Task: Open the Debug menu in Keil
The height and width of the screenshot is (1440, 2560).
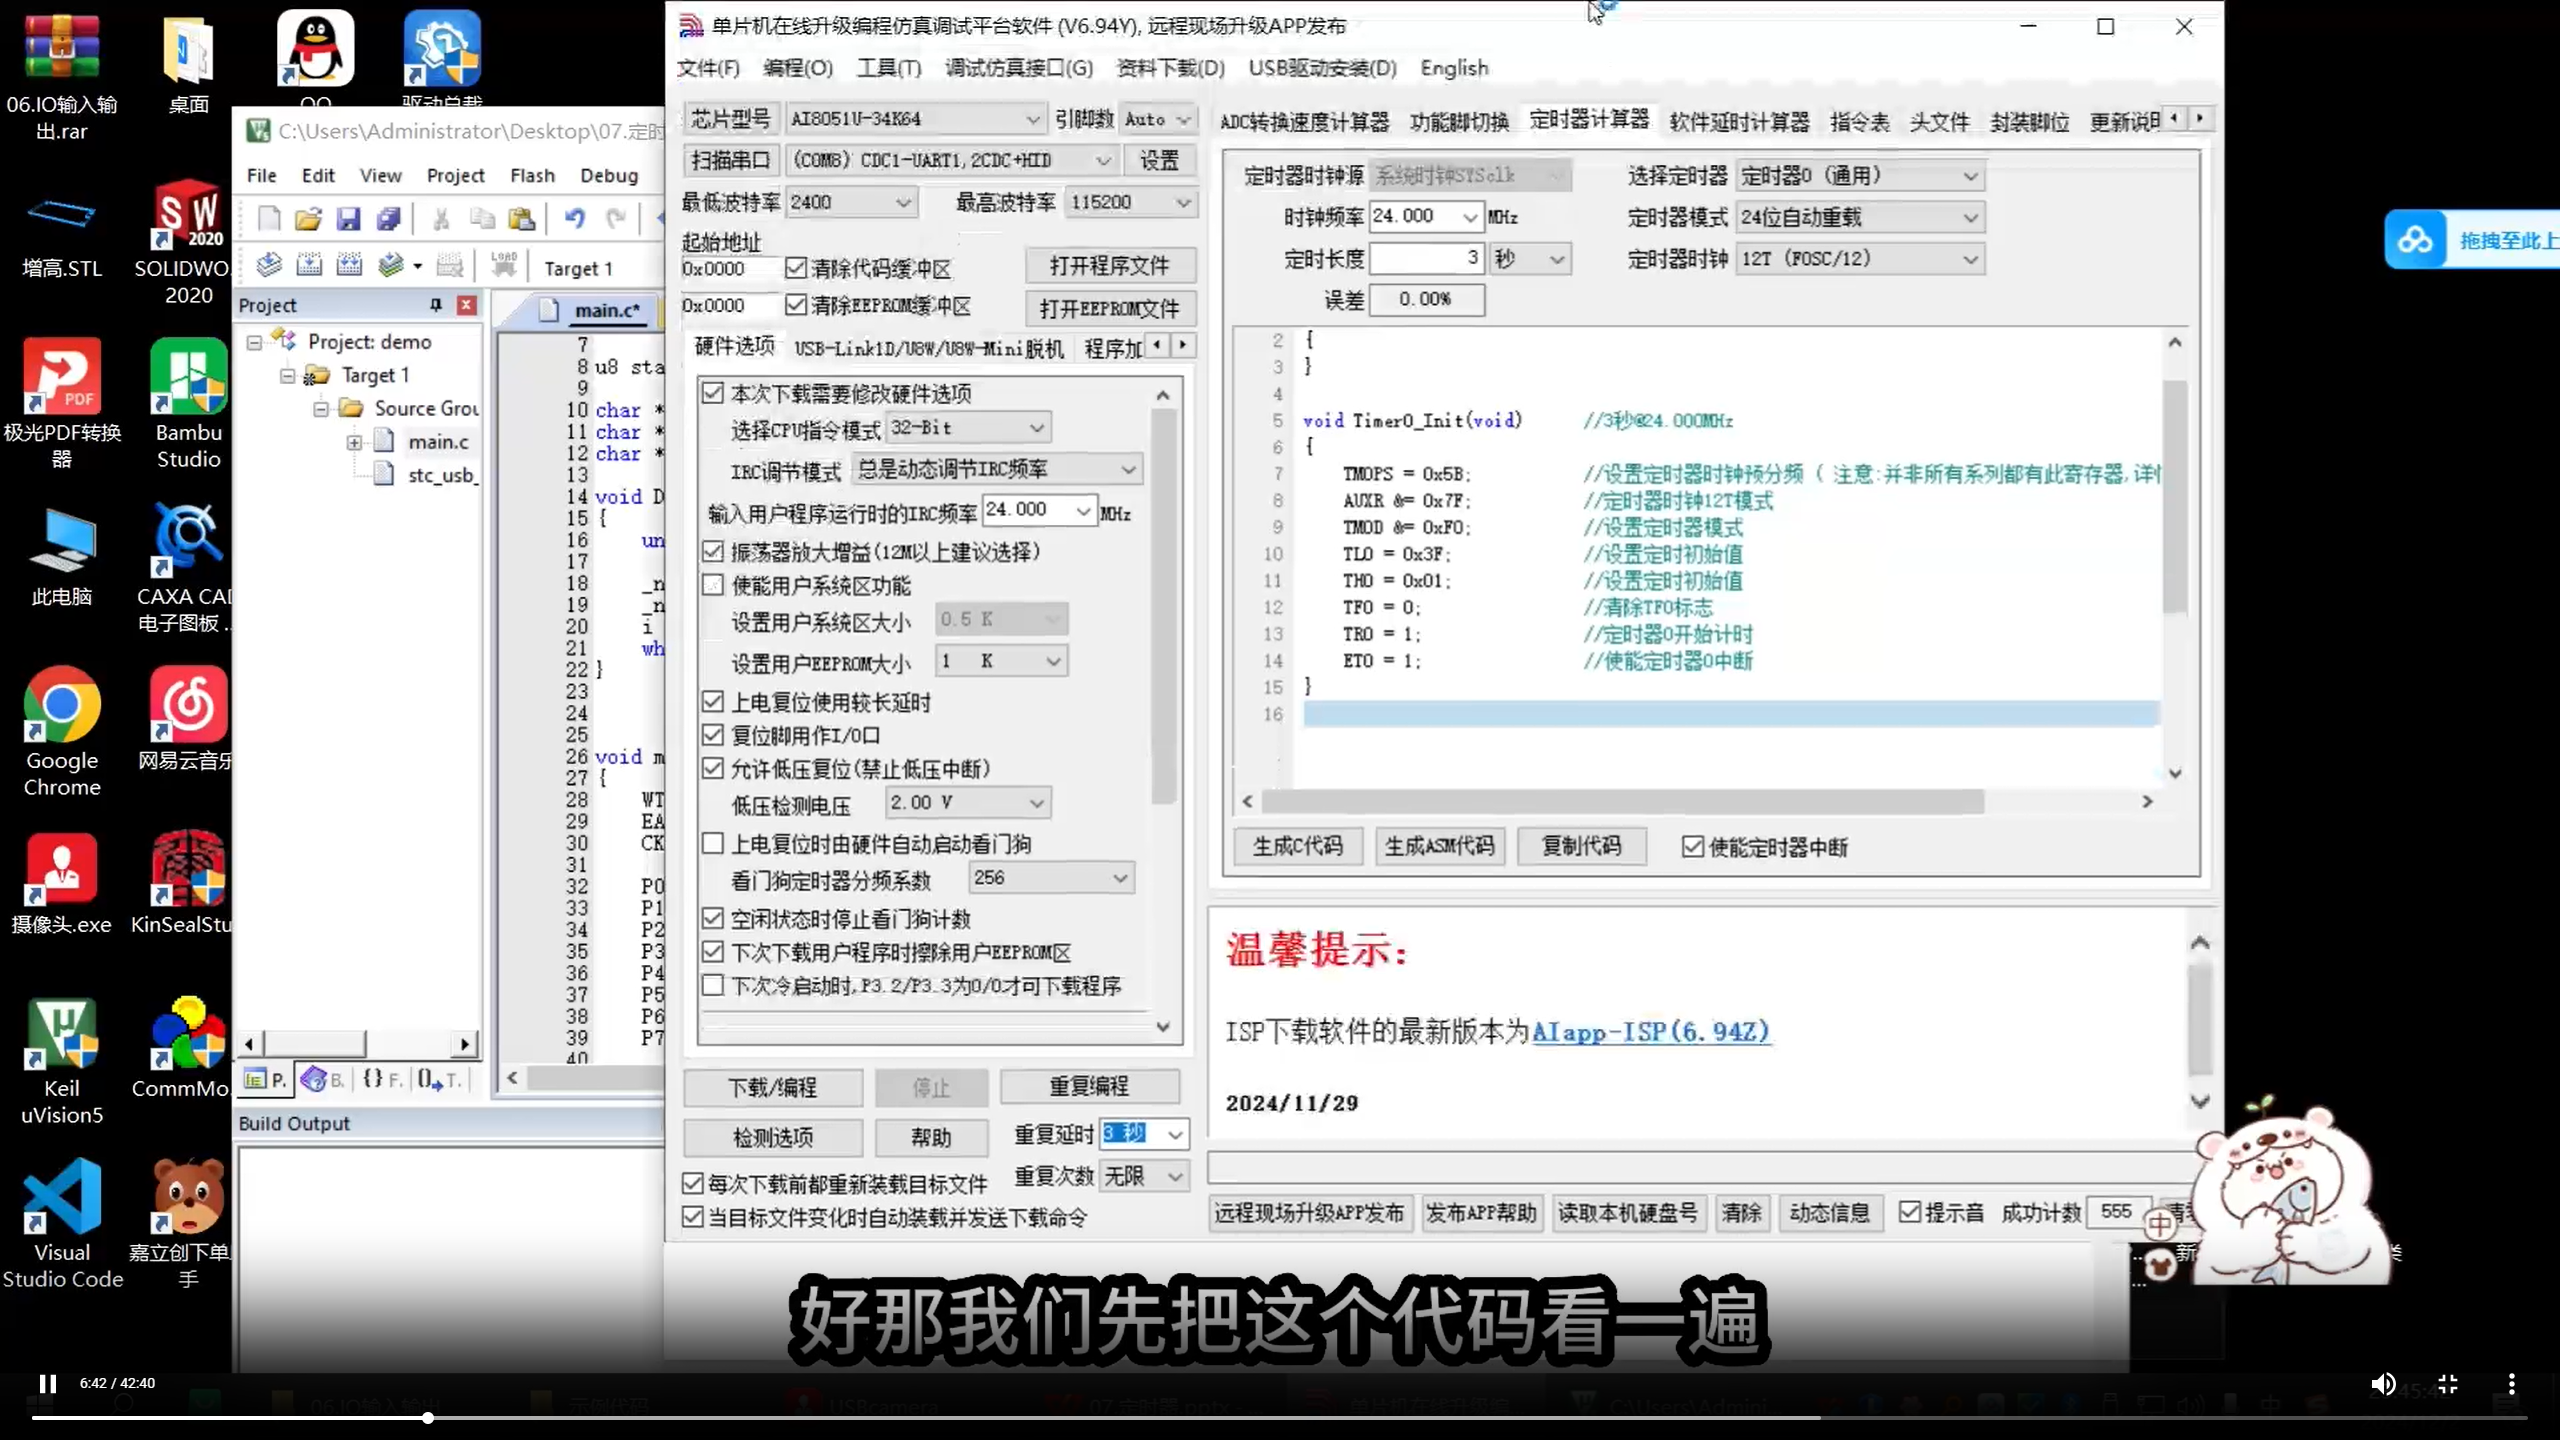Action: (609, 174)
